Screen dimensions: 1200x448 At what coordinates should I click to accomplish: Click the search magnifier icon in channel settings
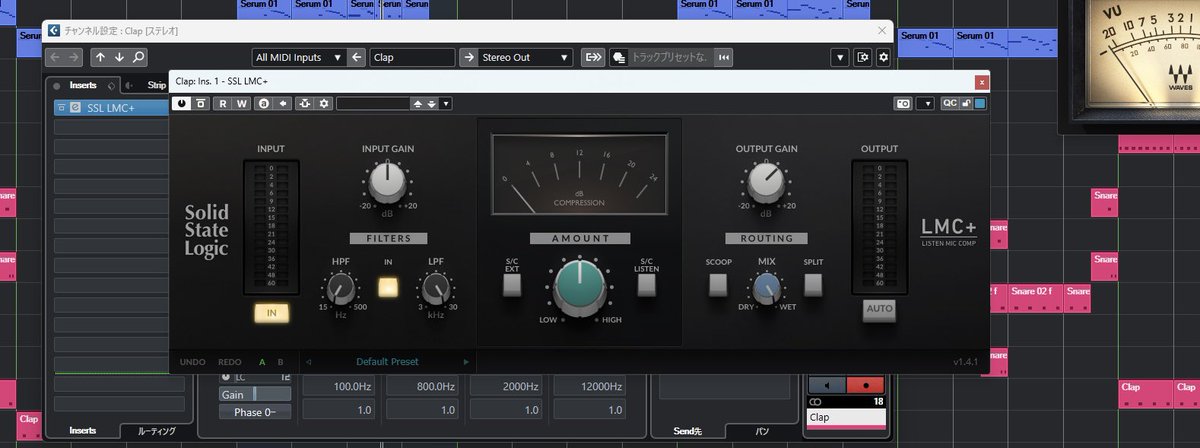coord(138,57)
